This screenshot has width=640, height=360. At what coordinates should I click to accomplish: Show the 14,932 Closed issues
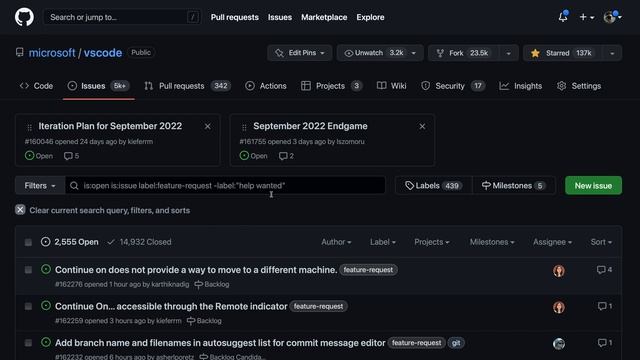tap(139, 242)
